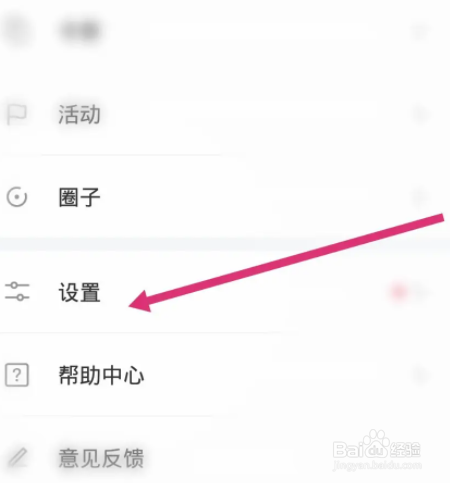Expand the chevron on the 帮助中心 row
Image resolution: width=450 pixels, height=483 pixels.
click(419, 376)
